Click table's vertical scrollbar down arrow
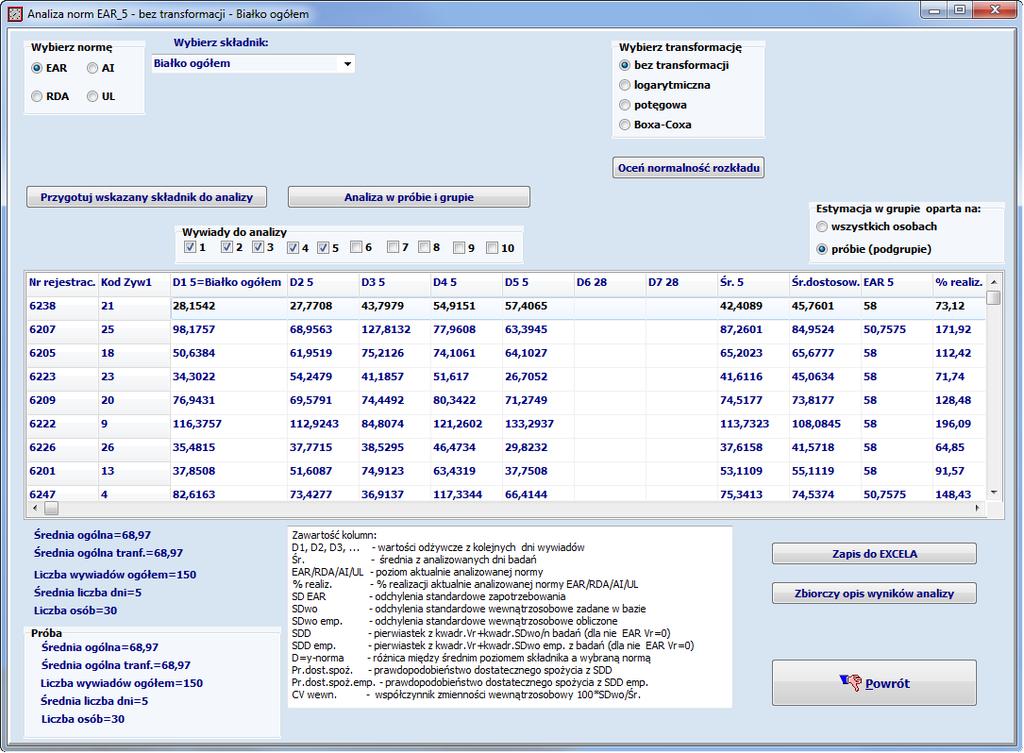This screenshot has width=1024, height=753. [993, 492]
